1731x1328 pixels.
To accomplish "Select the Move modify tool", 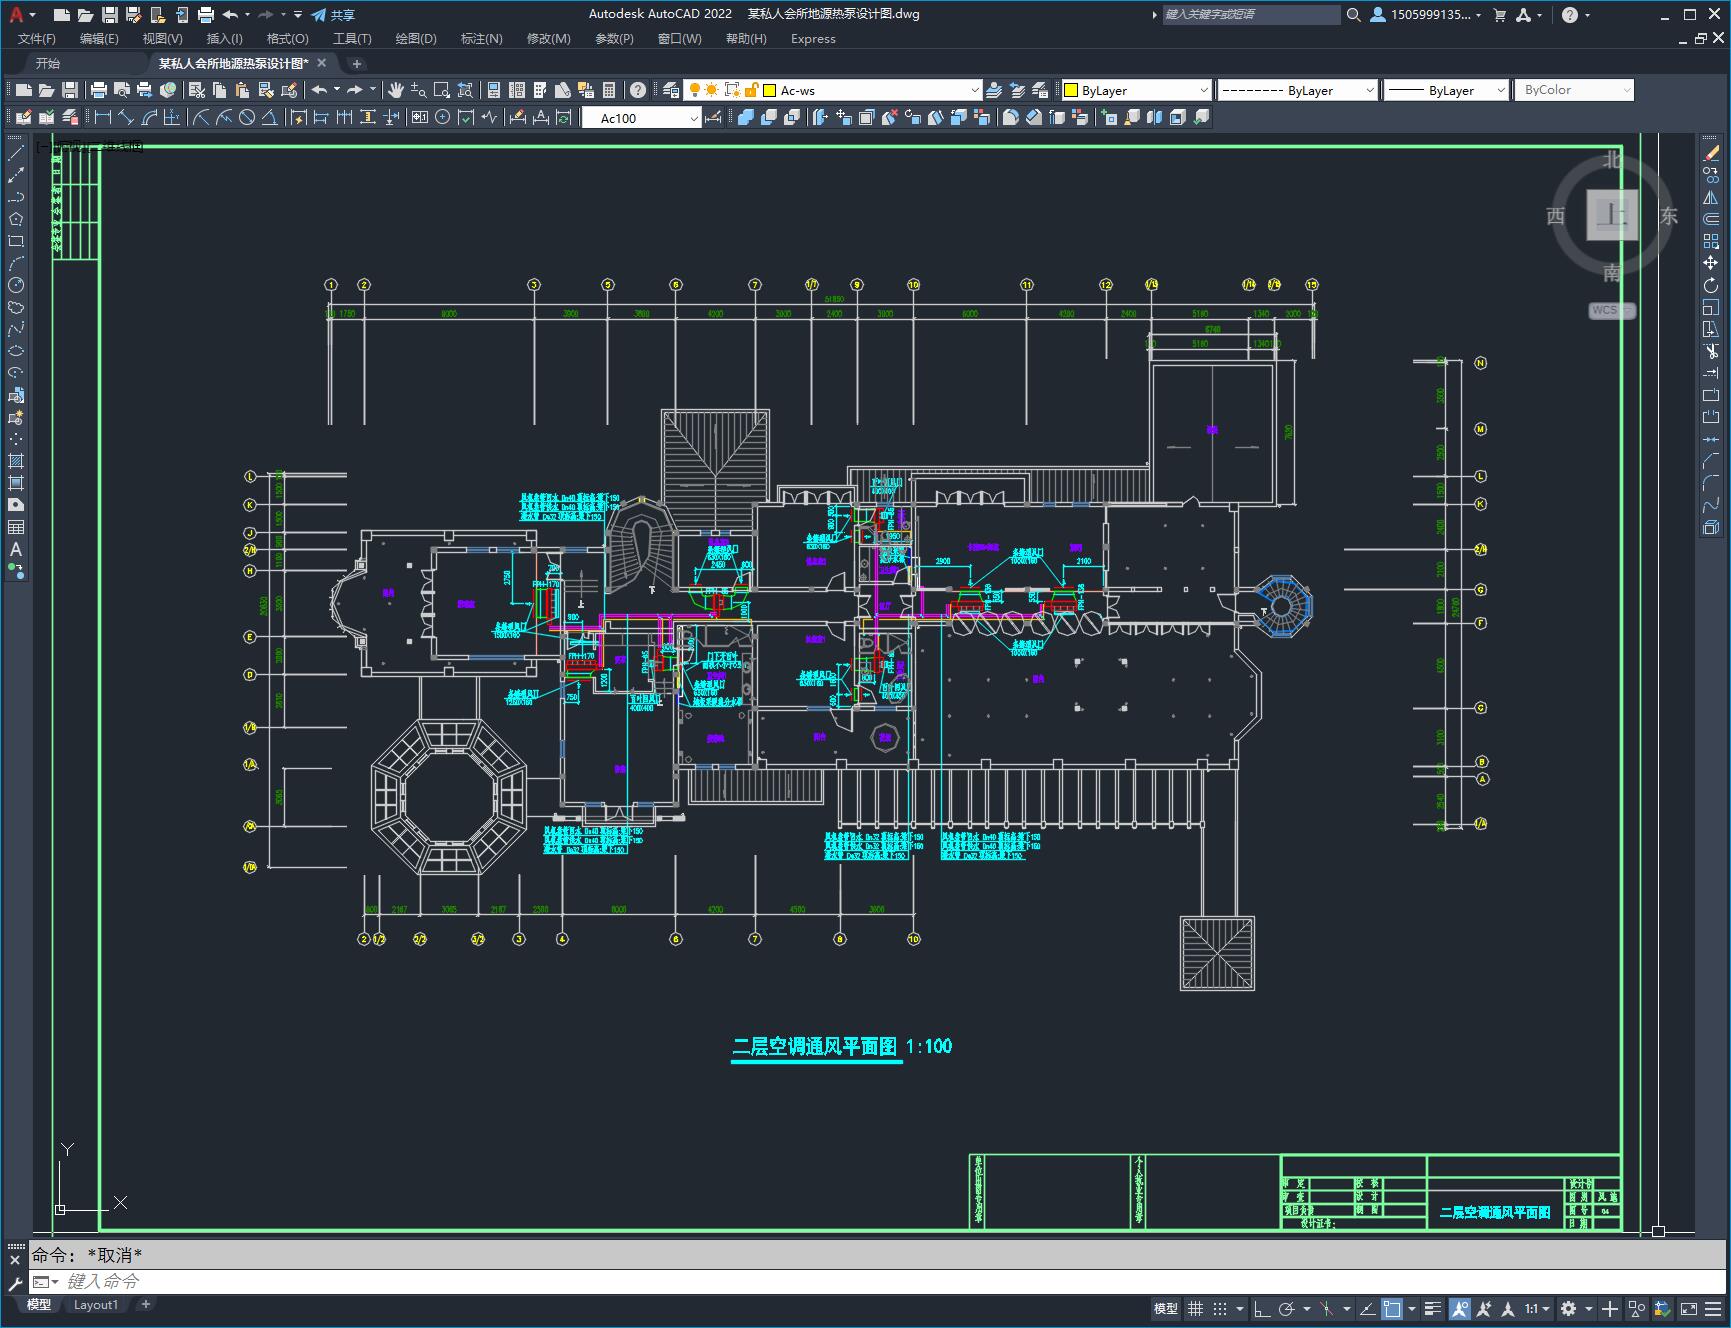I will [1711, 263].
